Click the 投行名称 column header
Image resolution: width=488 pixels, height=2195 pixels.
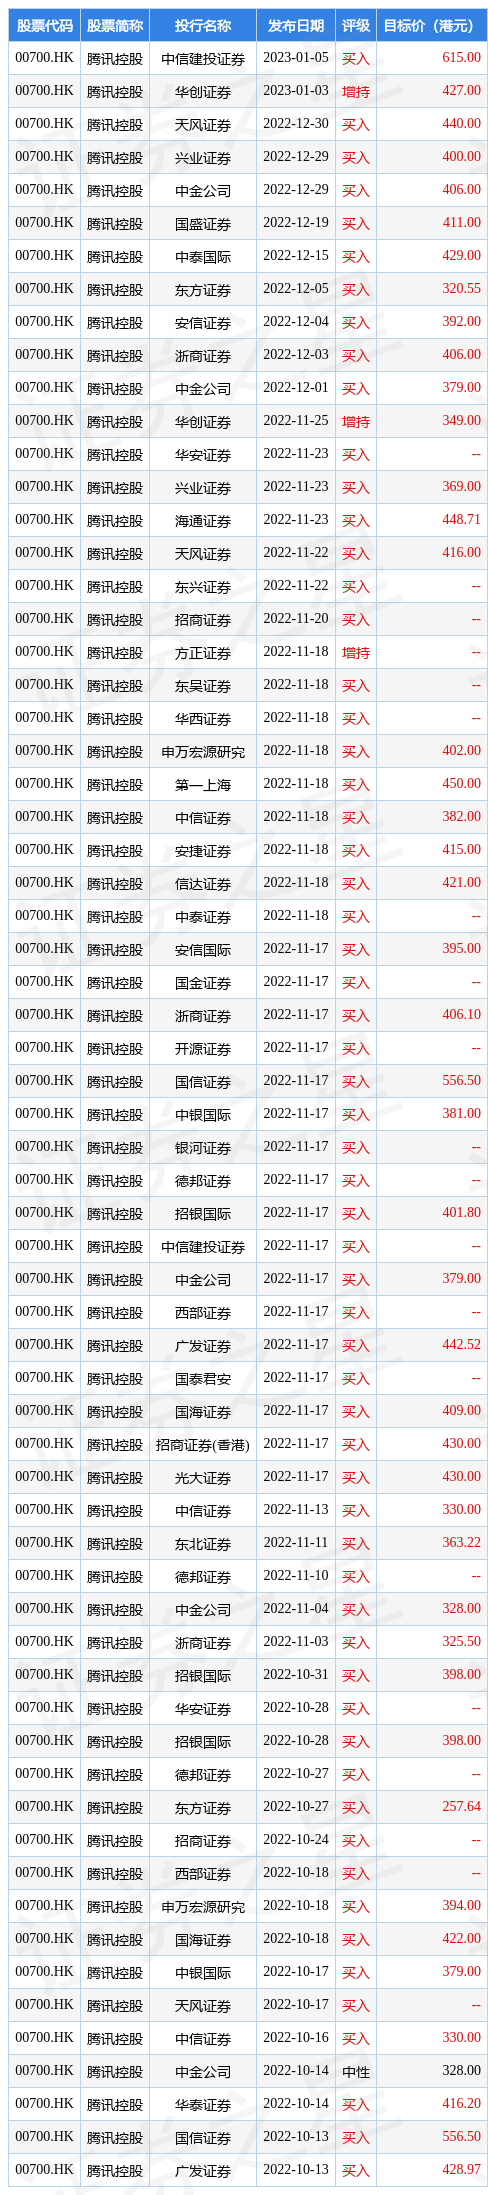click(x=203, y=25)
